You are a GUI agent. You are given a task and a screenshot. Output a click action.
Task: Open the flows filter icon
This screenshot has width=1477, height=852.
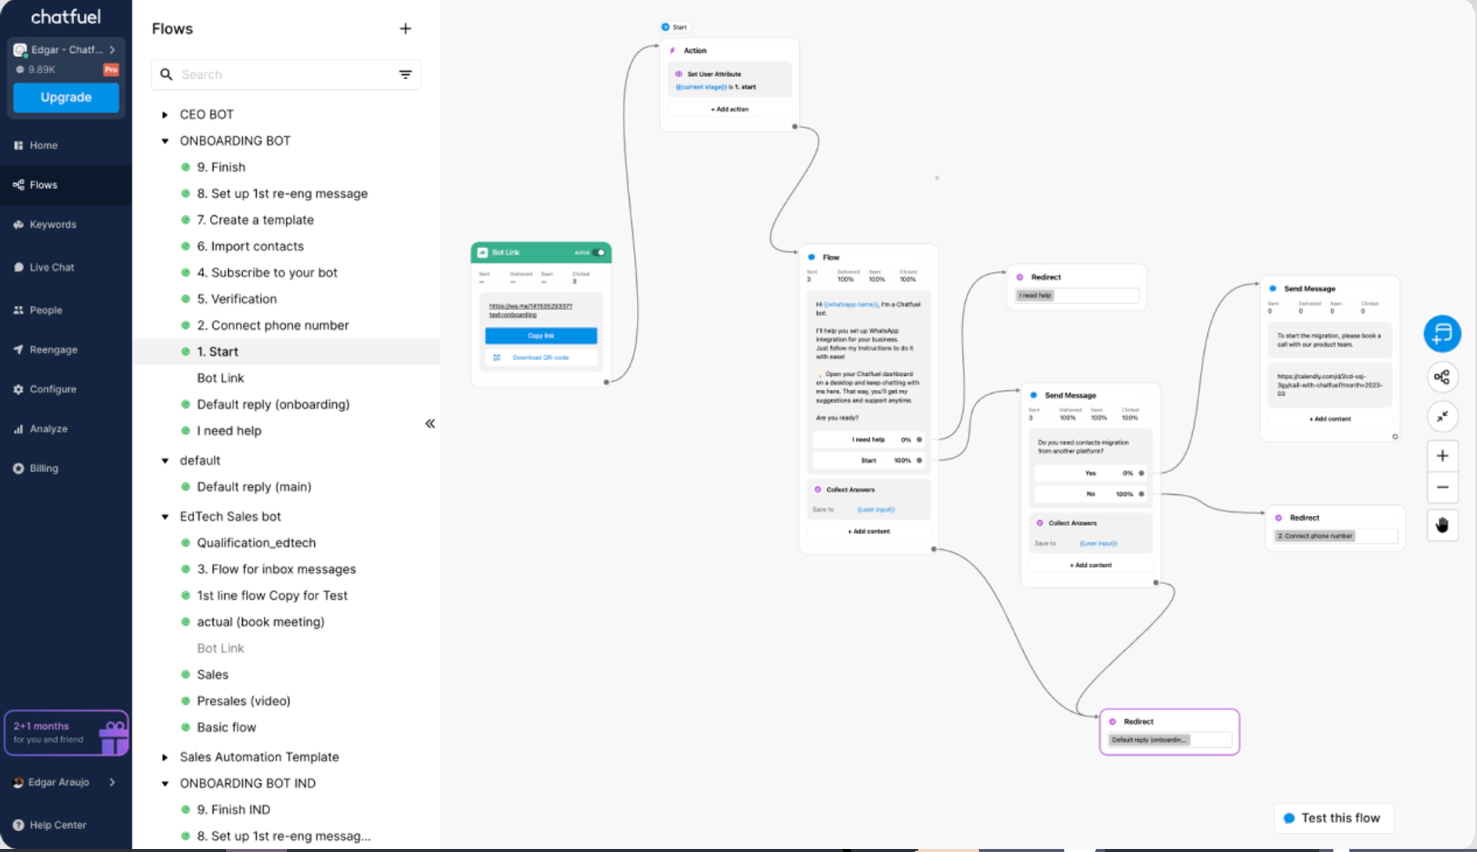[x=405, y=74]
